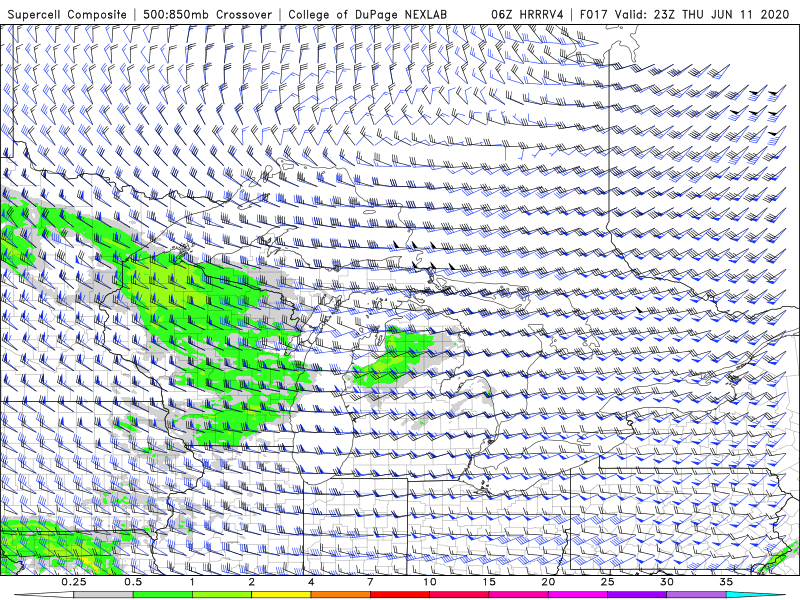Select the dark purple 25–30 color segment
Viewport: 800px width, 600px height.
[x=637, y=595]
